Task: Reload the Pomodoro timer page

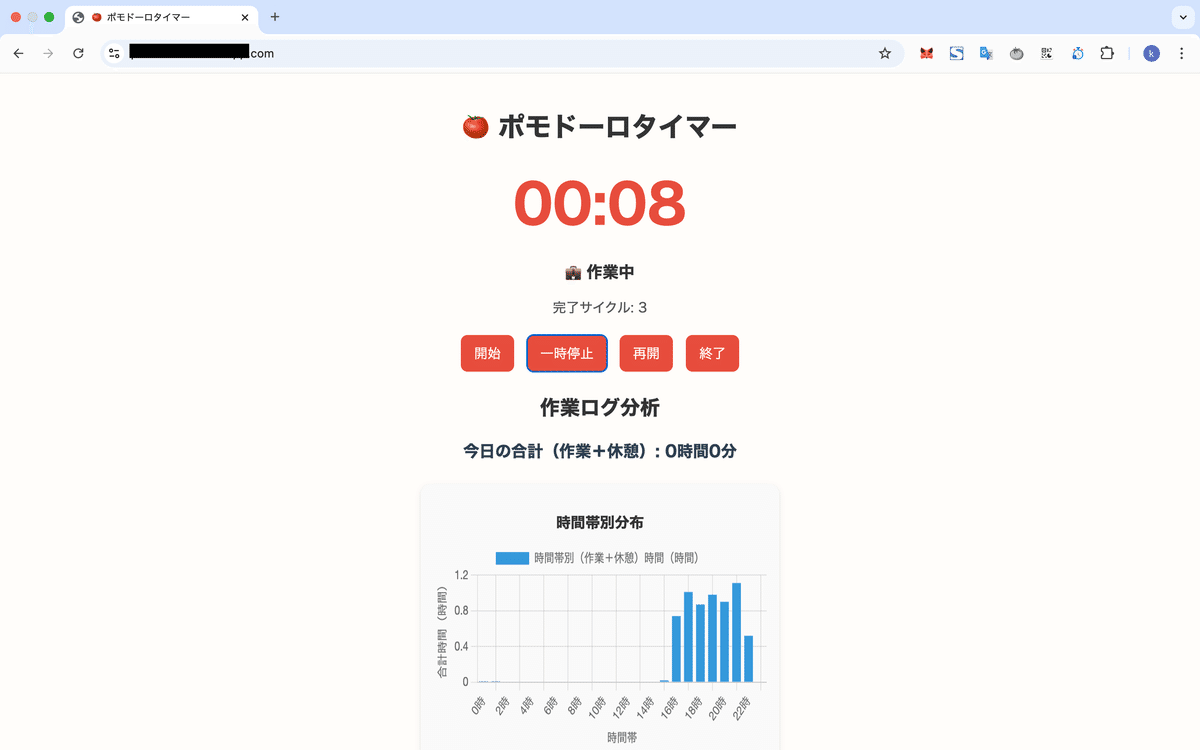Action: (x=79, y=53)
